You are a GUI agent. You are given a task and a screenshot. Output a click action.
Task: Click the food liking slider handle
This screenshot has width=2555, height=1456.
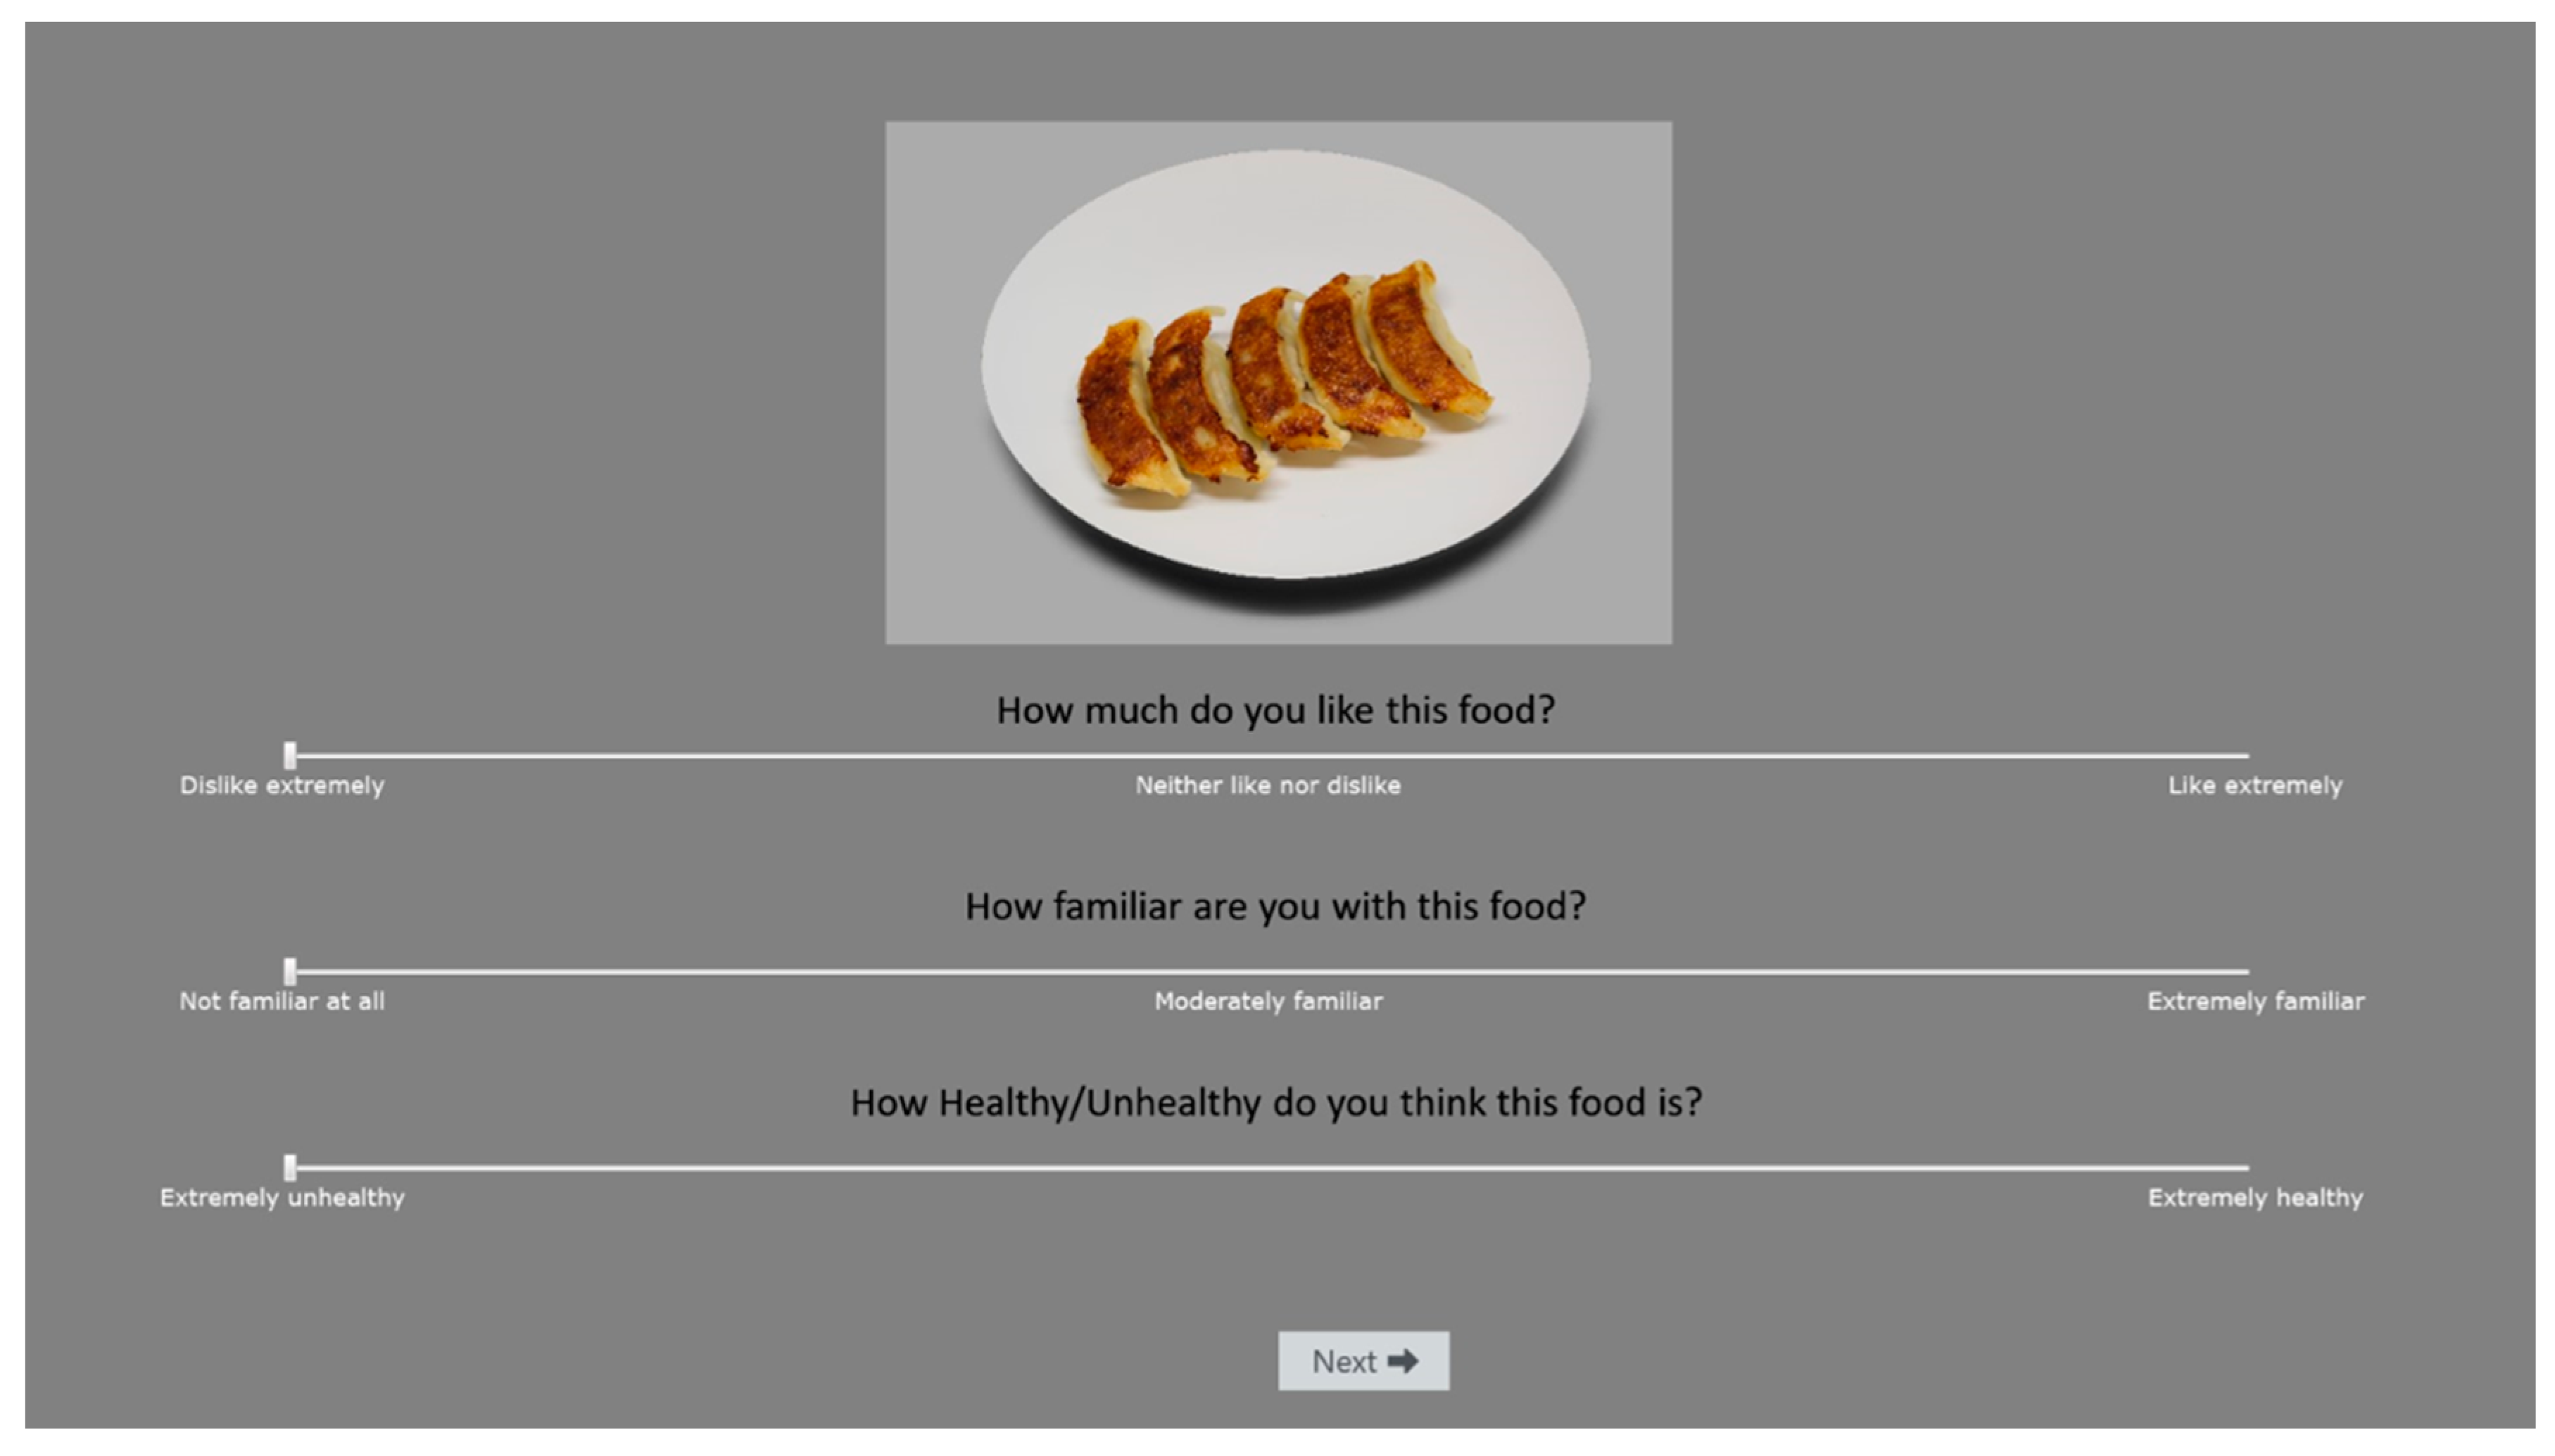[290, 755]
